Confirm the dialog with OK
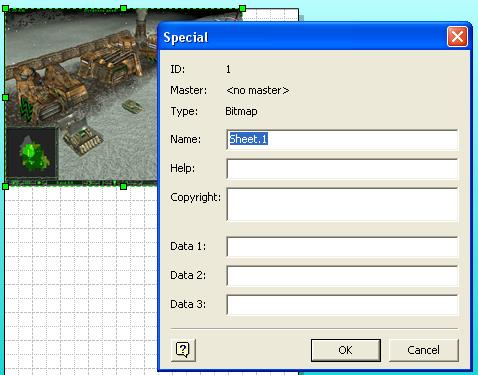 346,350
